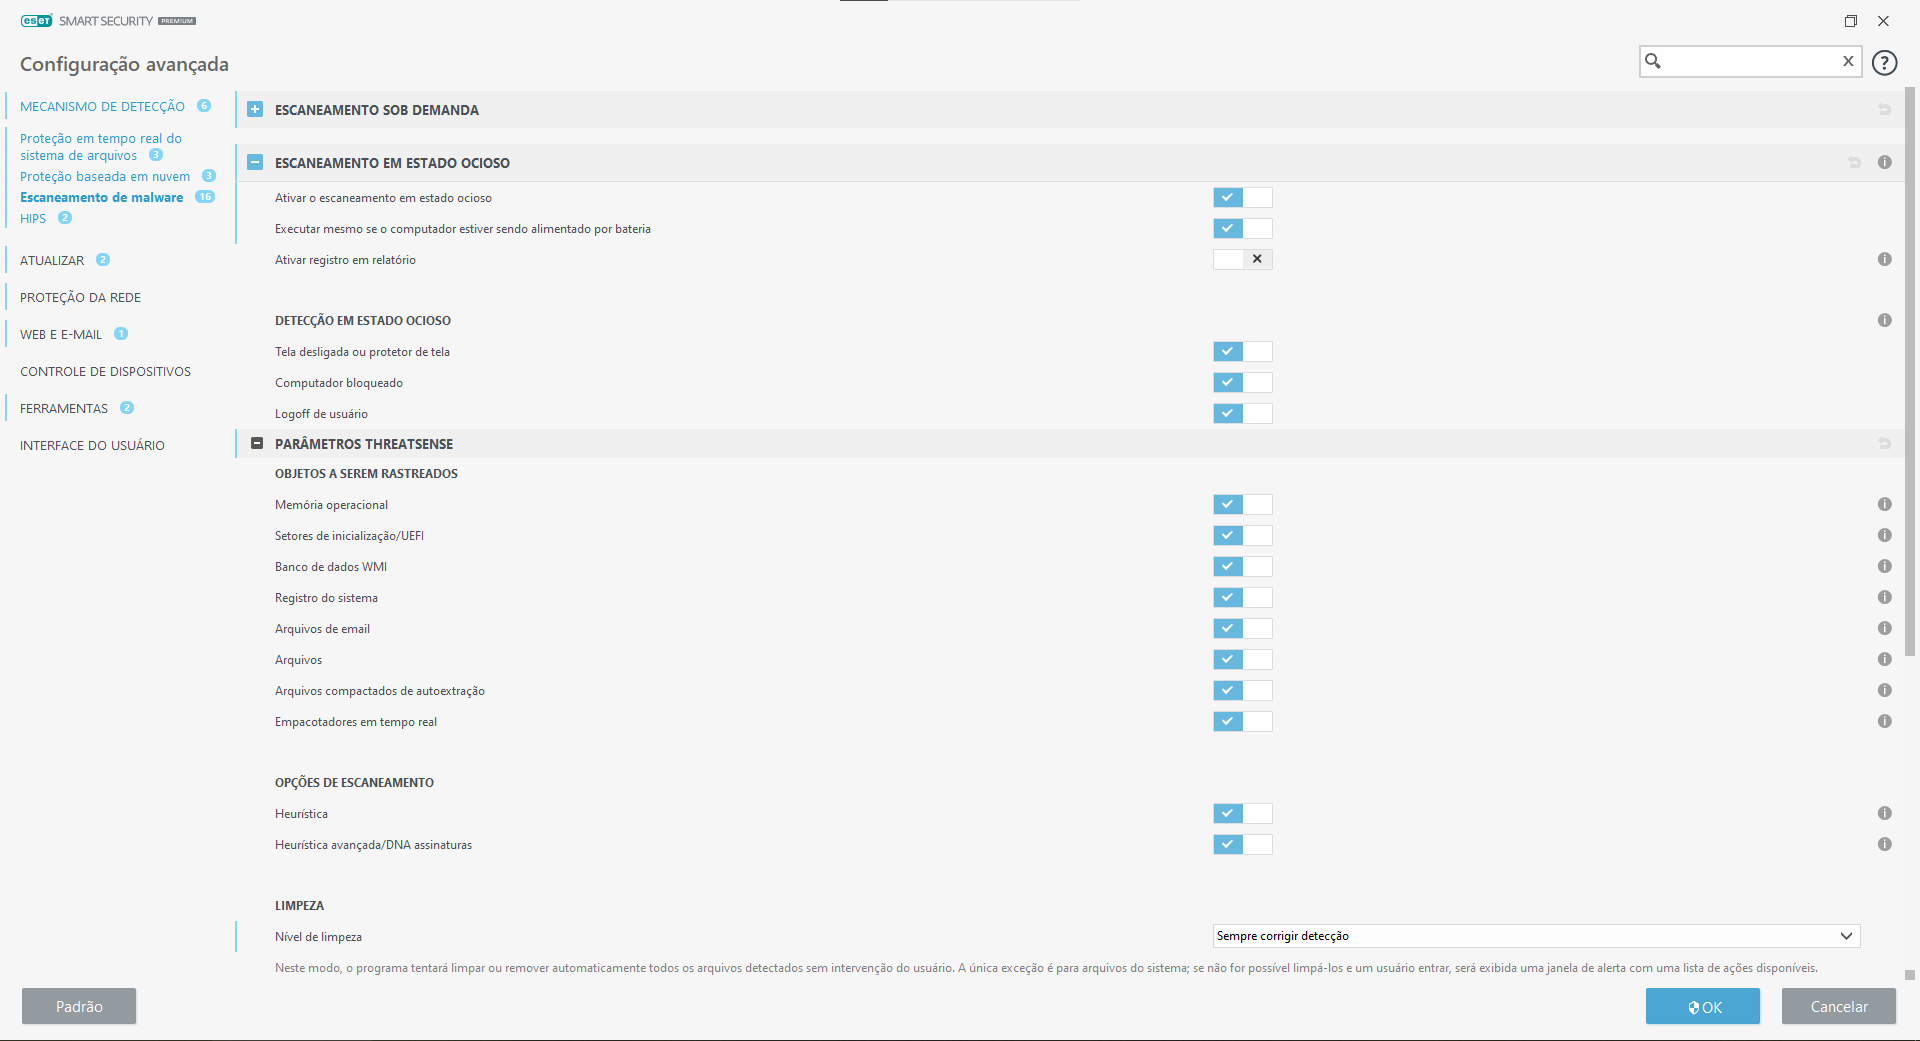Toggle Empacotadores em tempo real switch
This screenshot has width=1920, height=1041.
[1242, 721]
